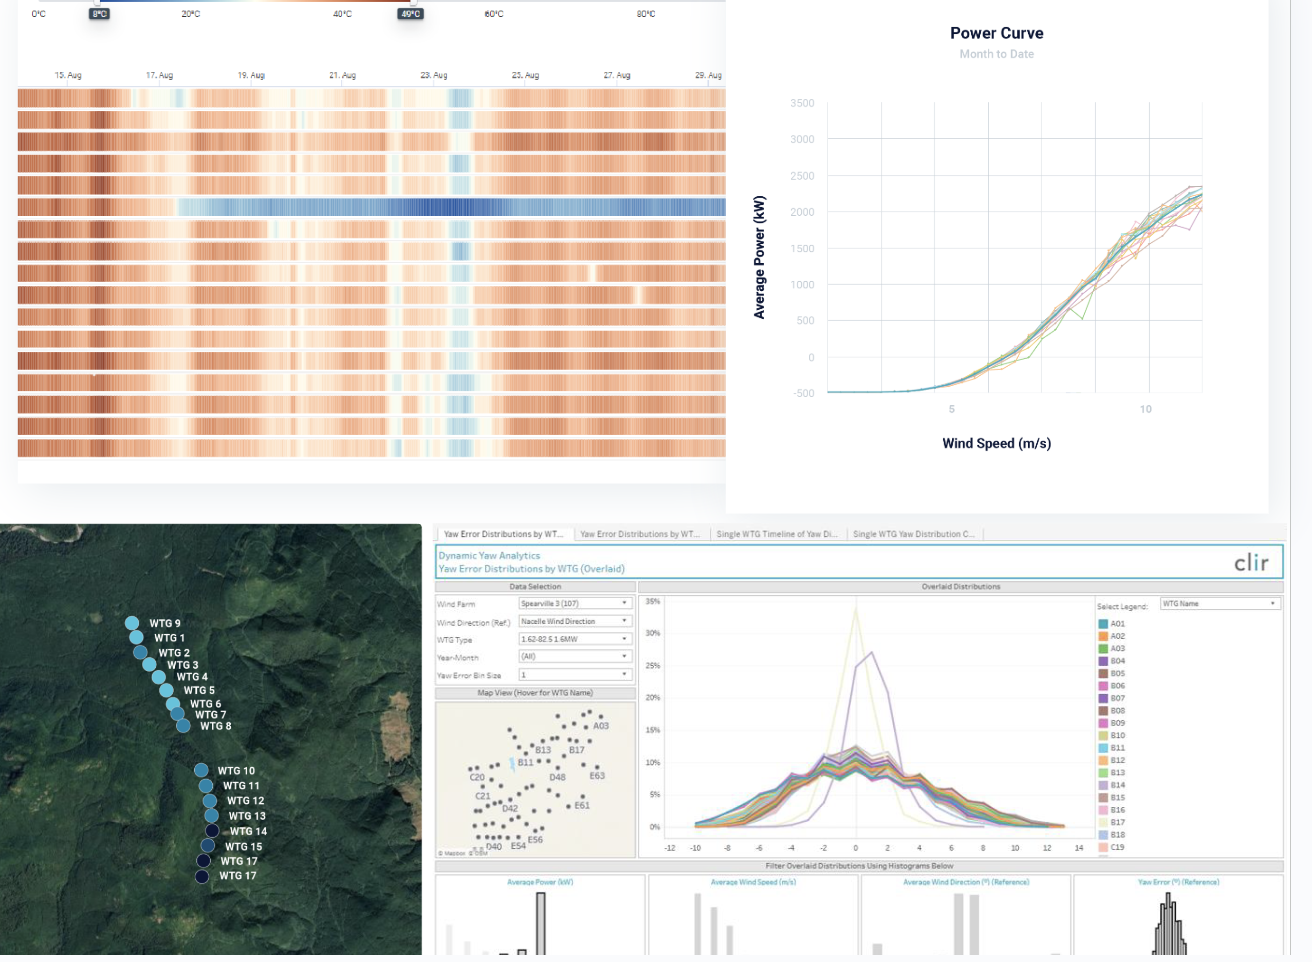Open the Wind Farm dropdown
Screen dimensions: 1312x962
click(575, 604)
